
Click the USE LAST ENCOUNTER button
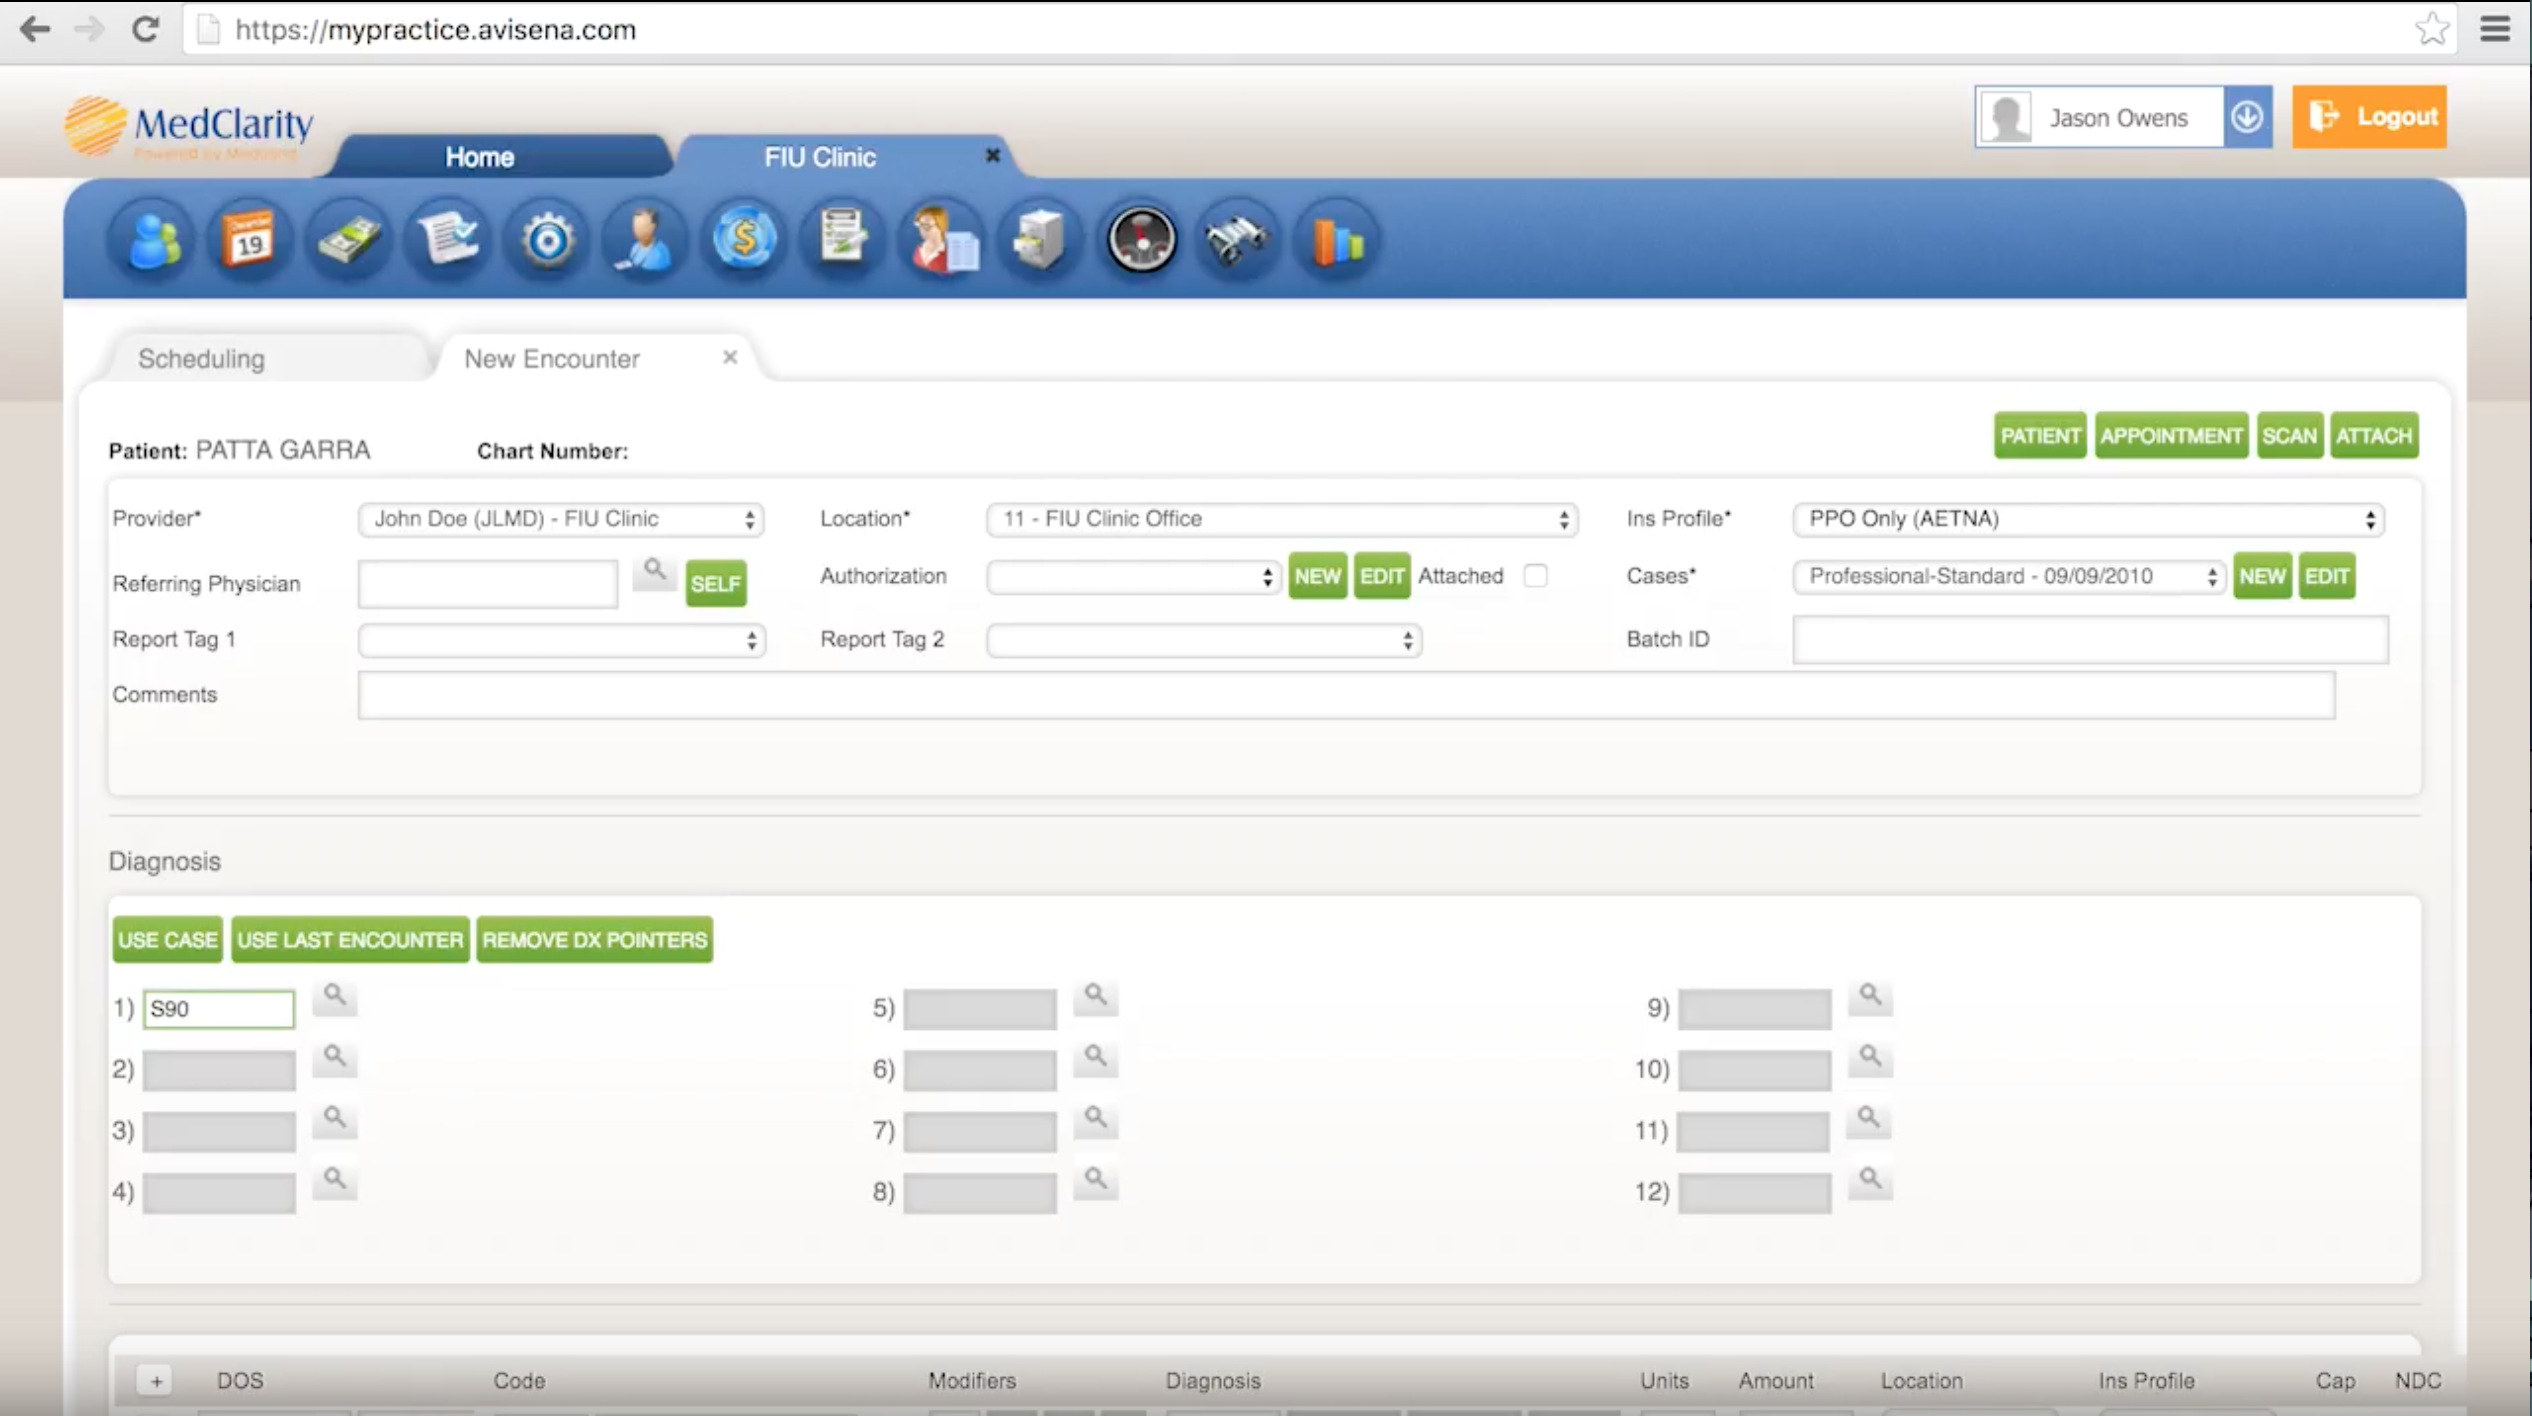[x=350, y=940]
